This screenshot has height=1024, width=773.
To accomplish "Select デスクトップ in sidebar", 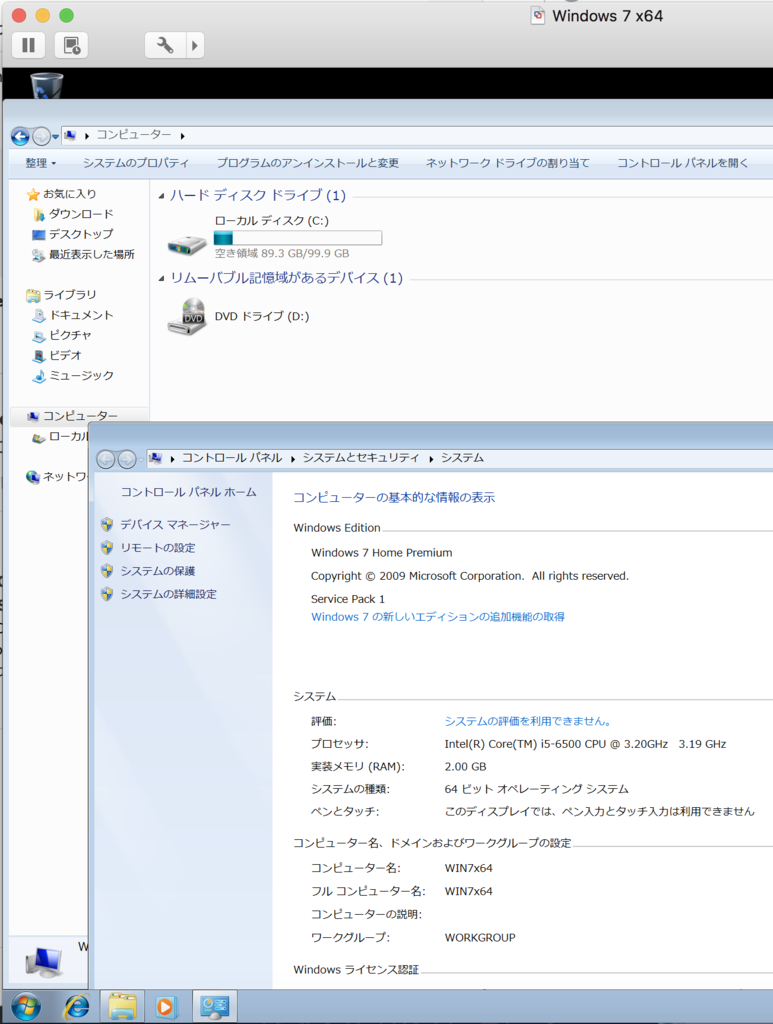I will pyautogui.click(x=81, y=234).
